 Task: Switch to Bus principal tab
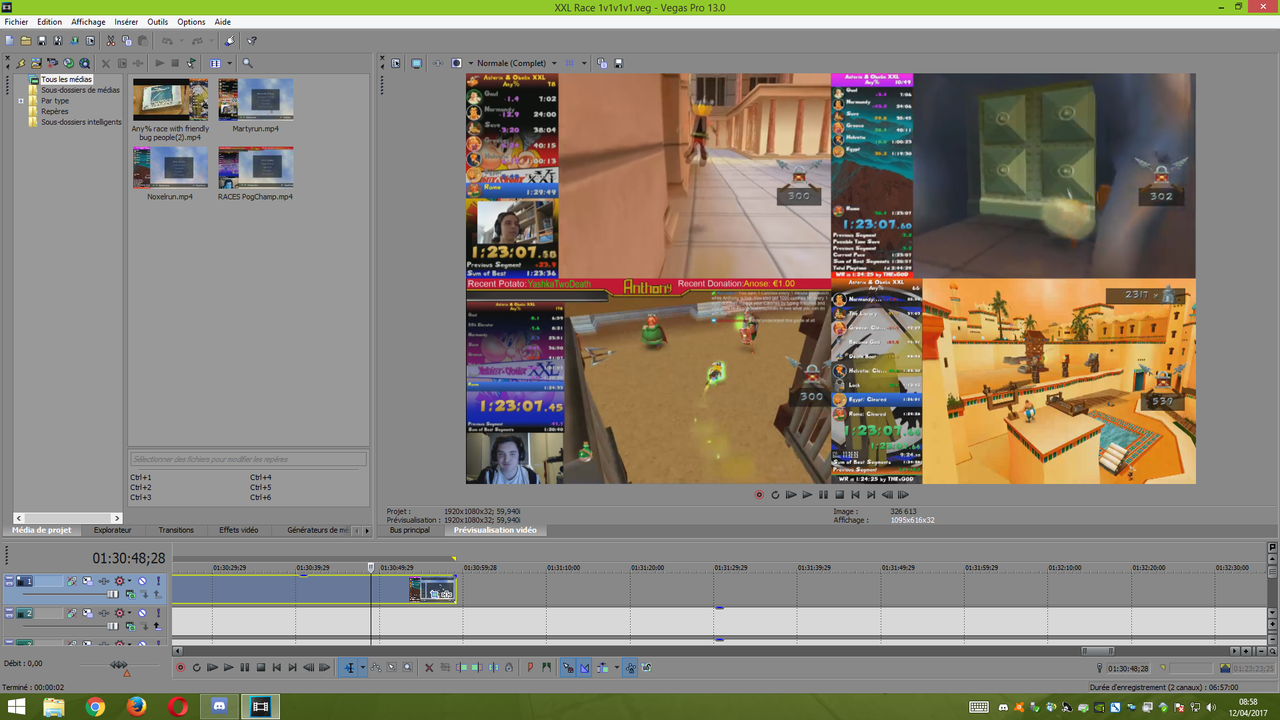pyautogui.click(x=409, y=530)
